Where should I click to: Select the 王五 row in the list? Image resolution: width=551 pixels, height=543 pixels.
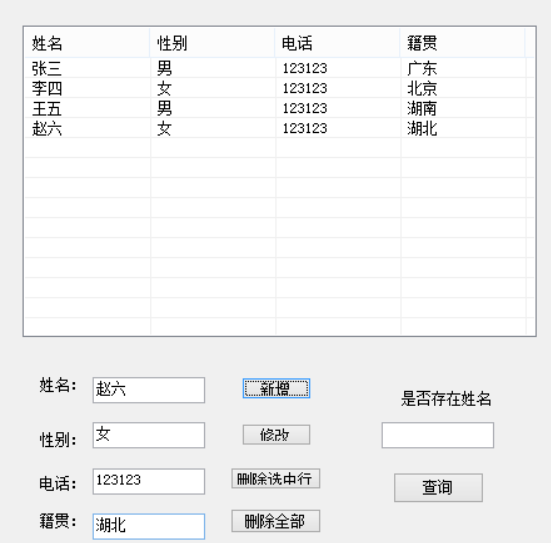(279, 108)
